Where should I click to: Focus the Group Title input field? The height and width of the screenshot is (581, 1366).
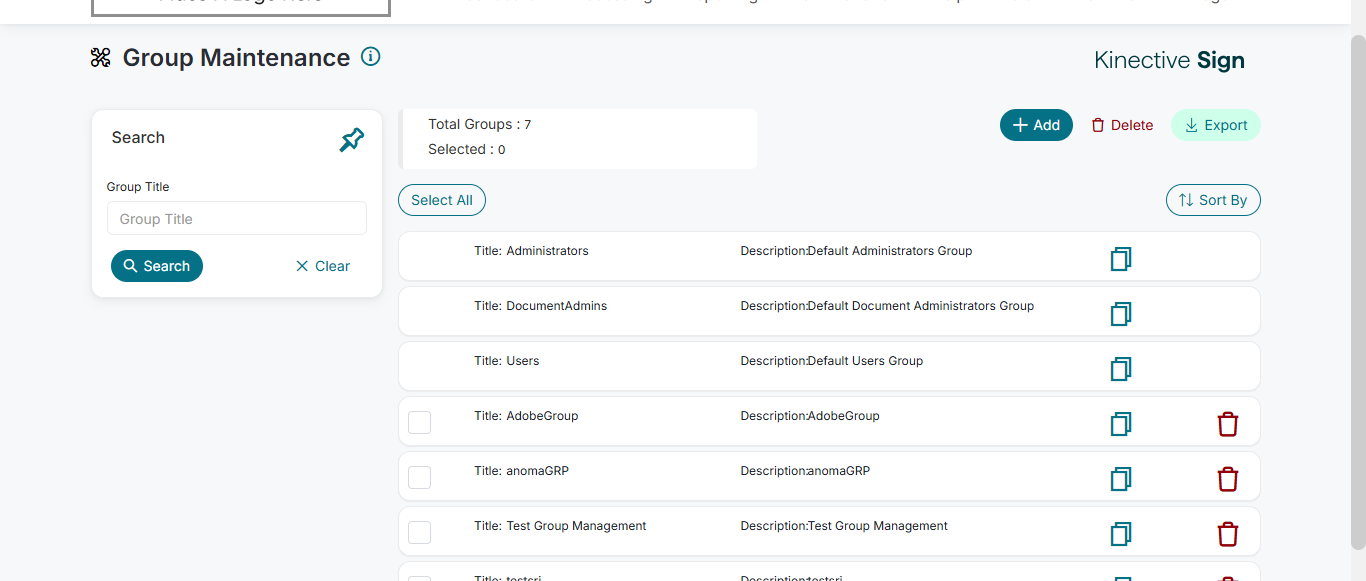(236, 219)
